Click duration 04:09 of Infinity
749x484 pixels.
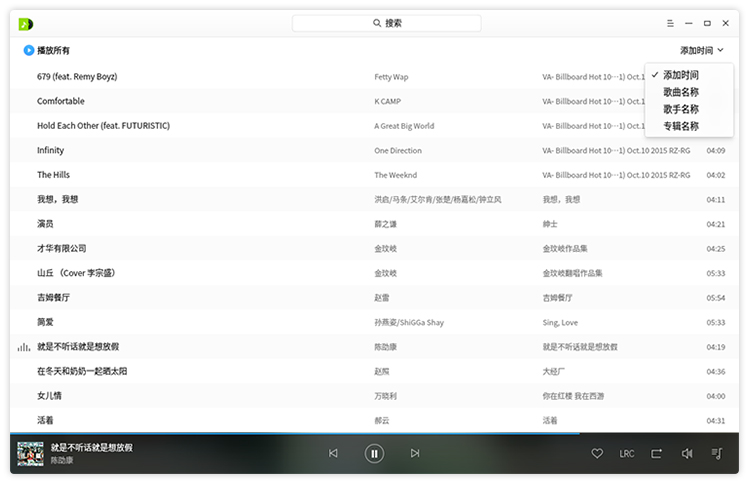(x=716, y=151)
